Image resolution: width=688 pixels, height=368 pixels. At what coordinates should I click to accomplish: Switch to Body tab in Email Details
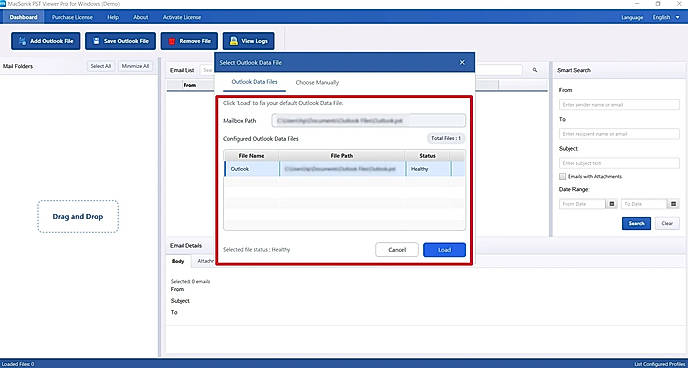(178, 261)
